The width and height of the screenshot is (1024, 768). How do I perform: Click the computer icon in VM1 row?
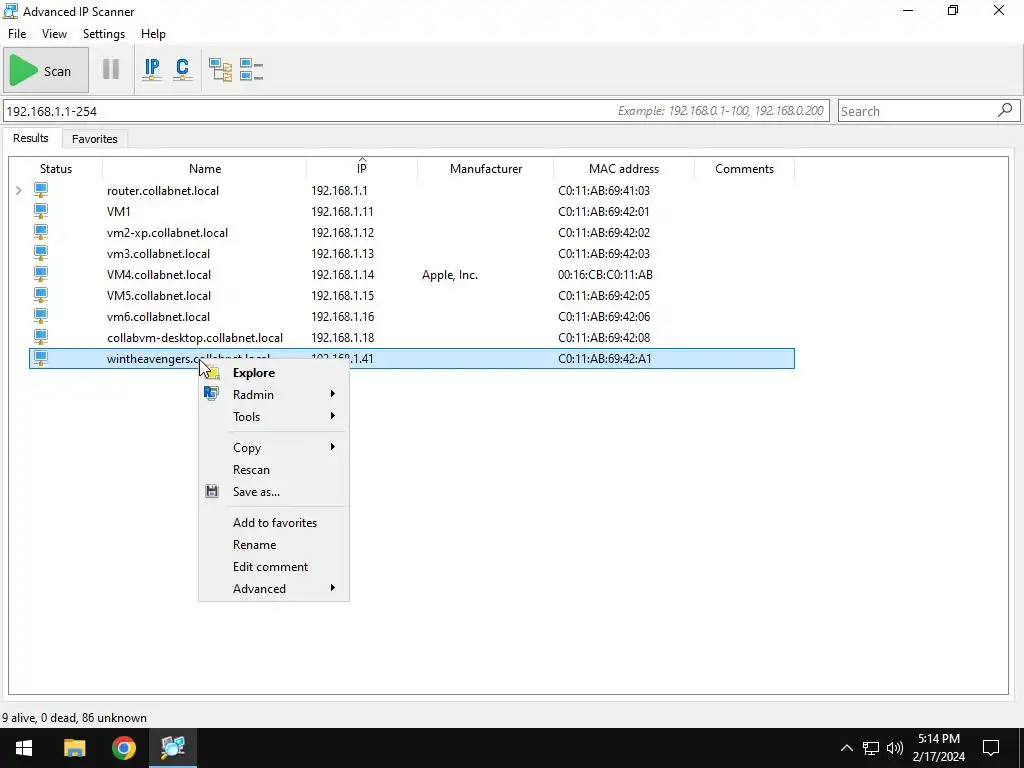(40, 211)
